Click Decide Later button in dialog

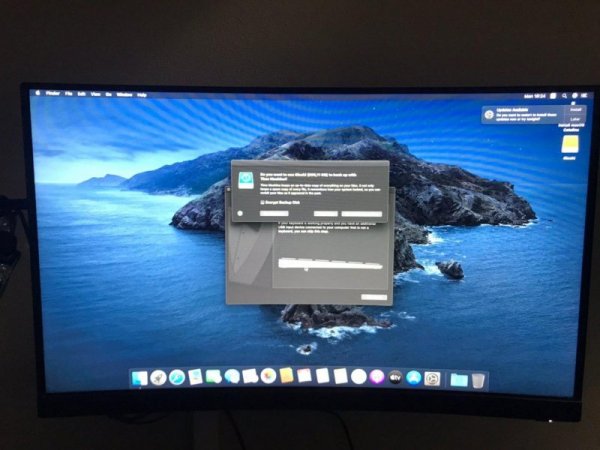274,213
